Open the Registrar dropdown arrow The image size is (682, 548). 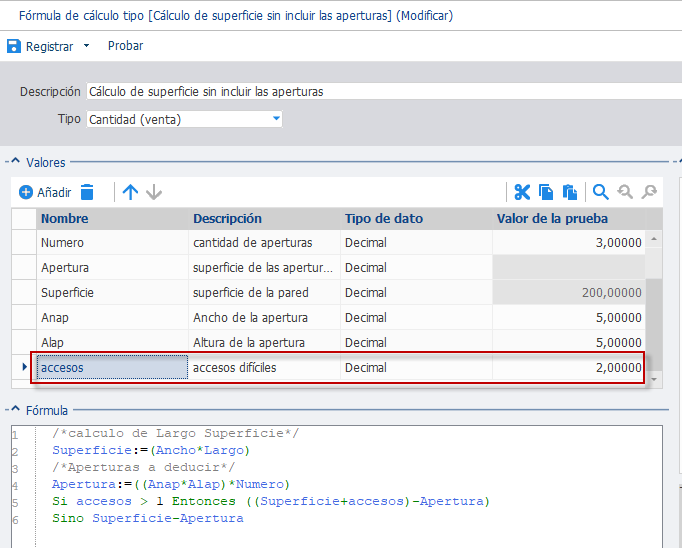[86, 46]
